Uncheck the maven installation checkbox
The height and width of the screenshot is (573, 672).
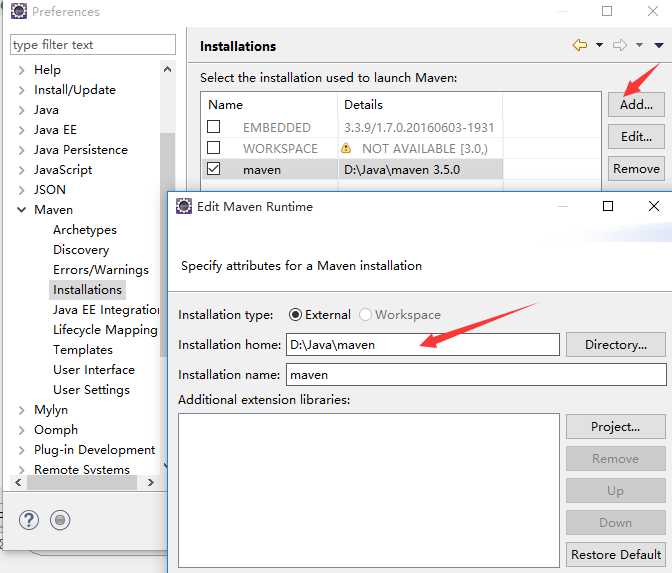click(x=213, y=168)
